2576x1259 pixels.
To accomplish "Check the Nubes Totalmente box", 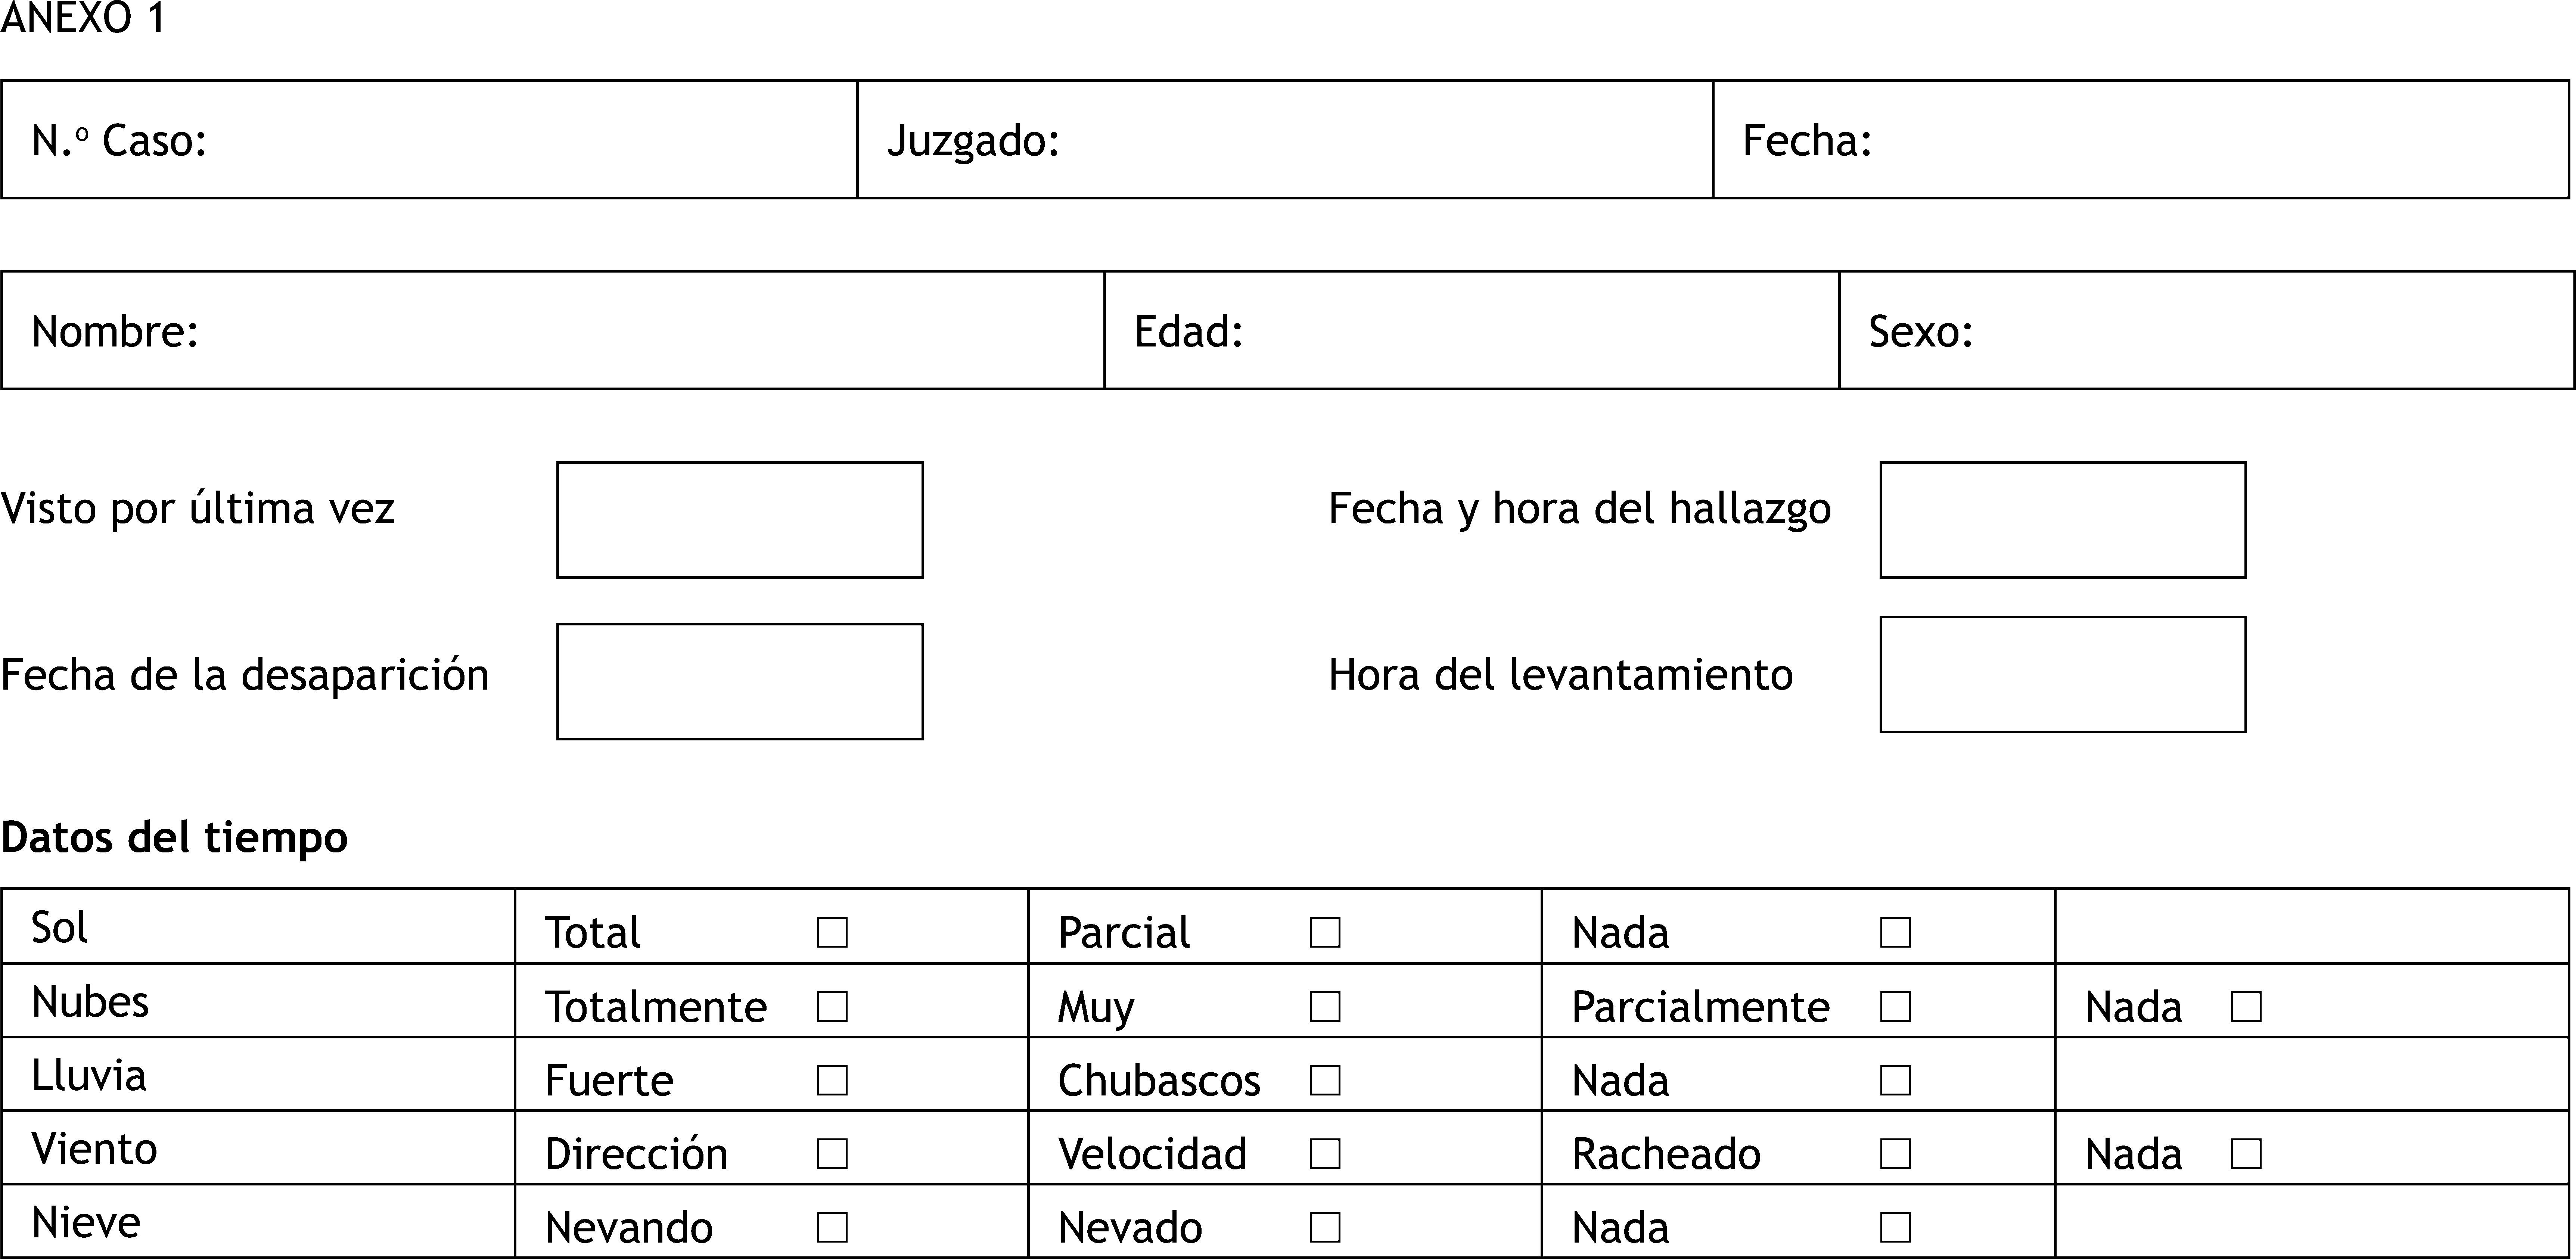I will tap(832, 1006).
